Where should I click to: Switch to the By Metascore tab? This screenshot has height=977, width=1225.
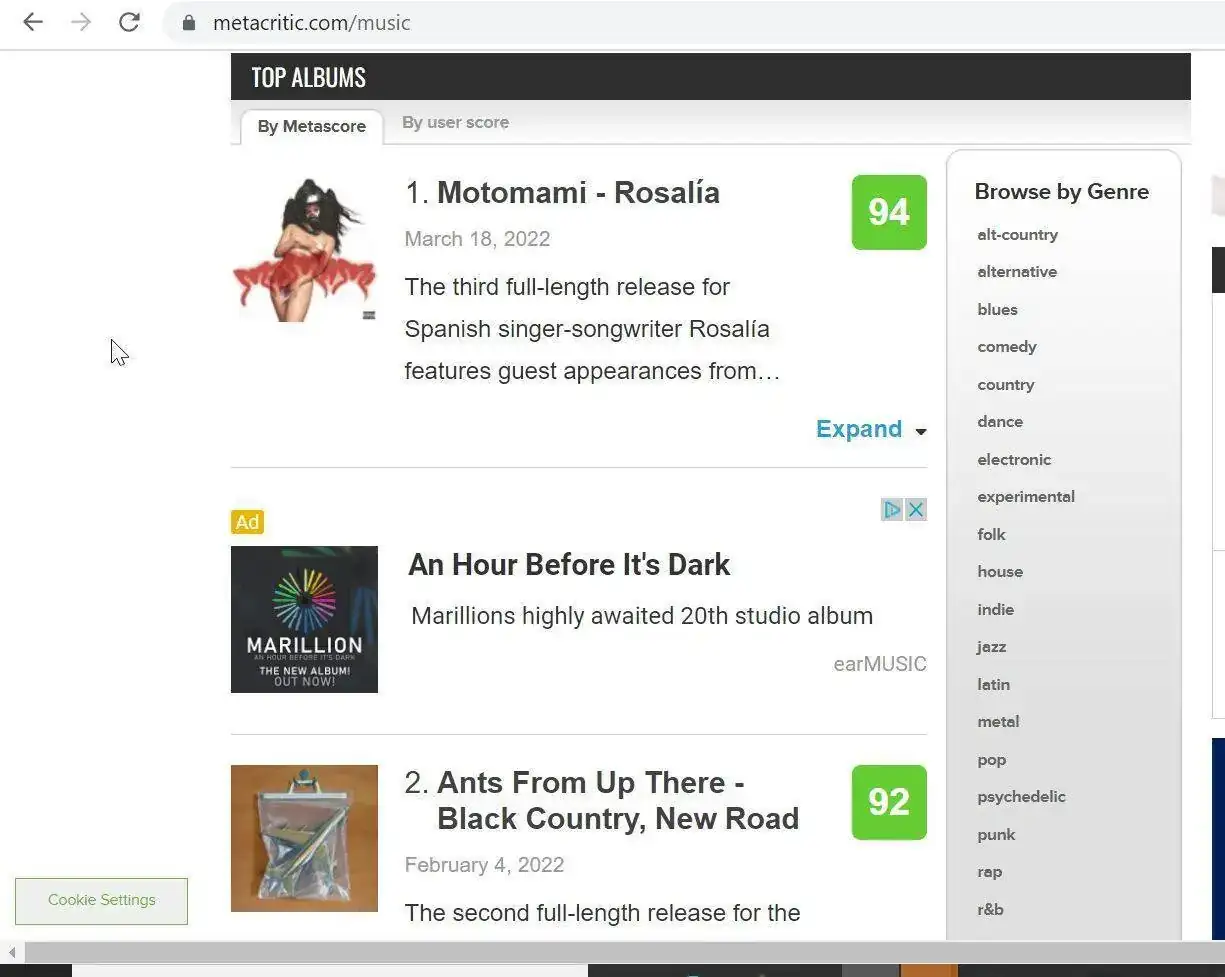(x=312, y=127)
